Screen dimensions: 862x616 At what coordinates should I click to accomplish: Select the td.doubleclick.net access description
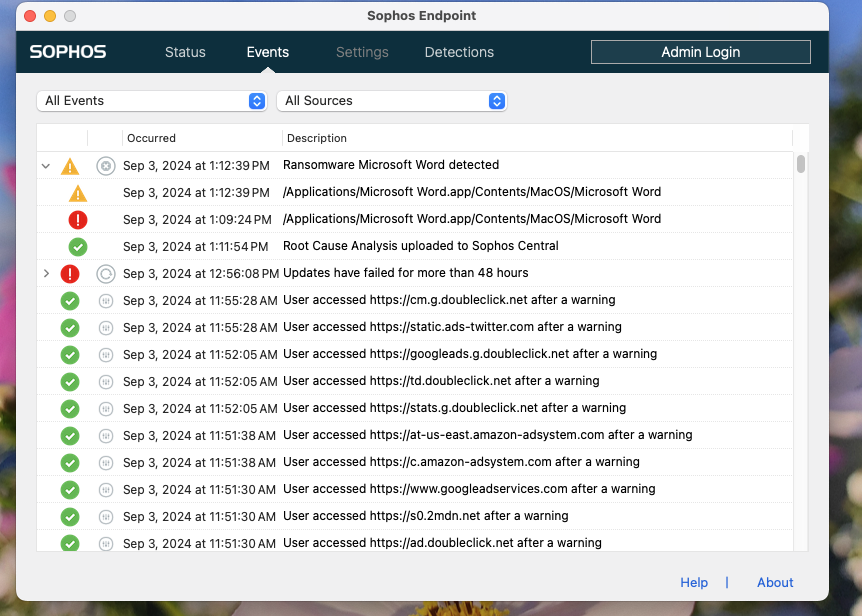[441, 380]
